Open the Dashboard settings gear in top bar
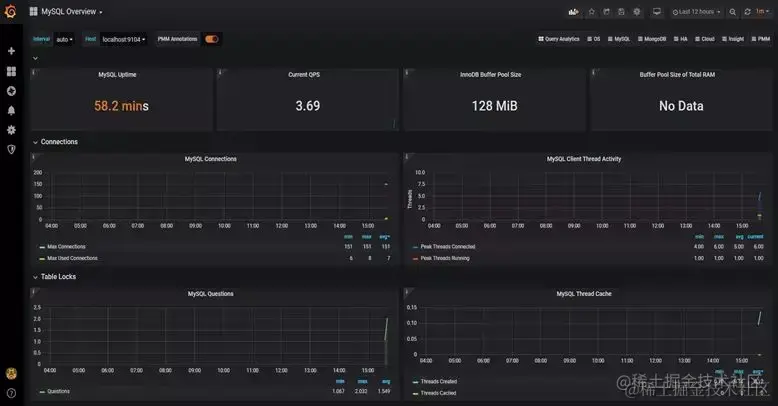The width and height of the screenshot is (778, 406). coord(637,12)
